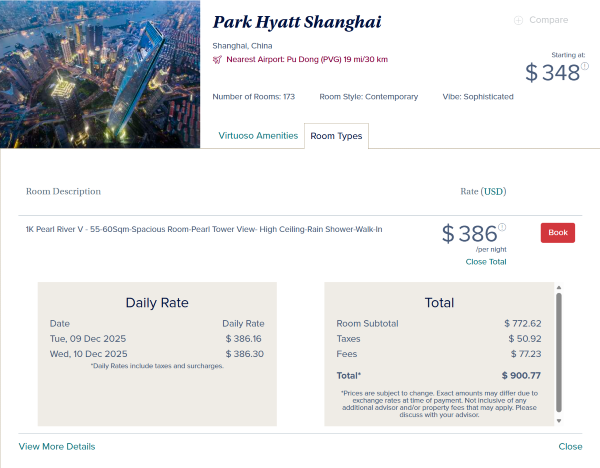Open the Park Hyatt Shanghai skyline photo

(100, 73)
